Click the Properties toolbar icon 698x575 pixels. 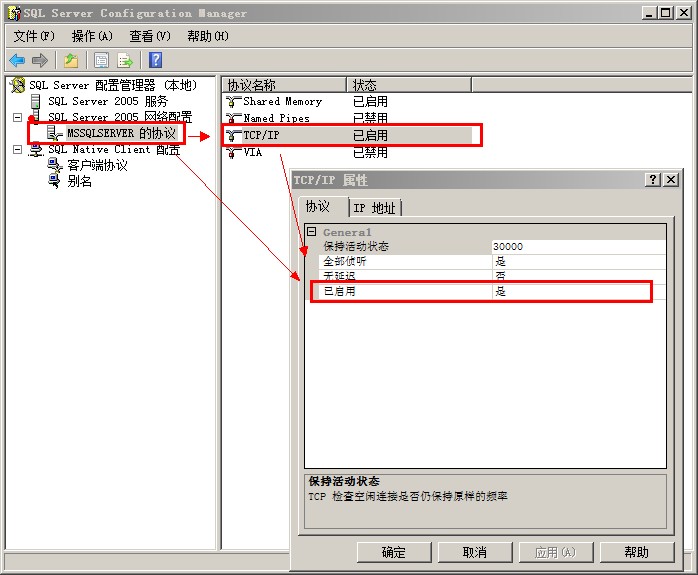tap(101, 60)
